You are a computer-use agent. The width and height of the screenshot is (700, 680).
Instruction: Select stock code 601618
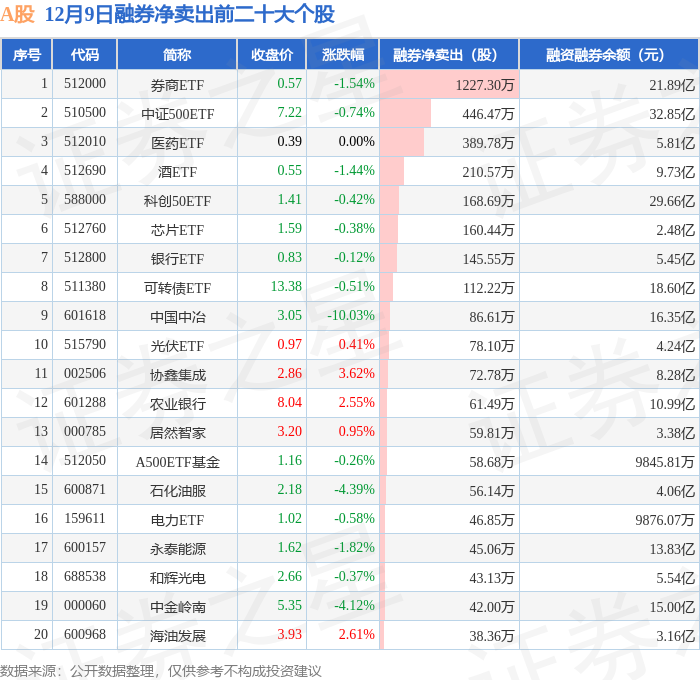click(85, 316)
